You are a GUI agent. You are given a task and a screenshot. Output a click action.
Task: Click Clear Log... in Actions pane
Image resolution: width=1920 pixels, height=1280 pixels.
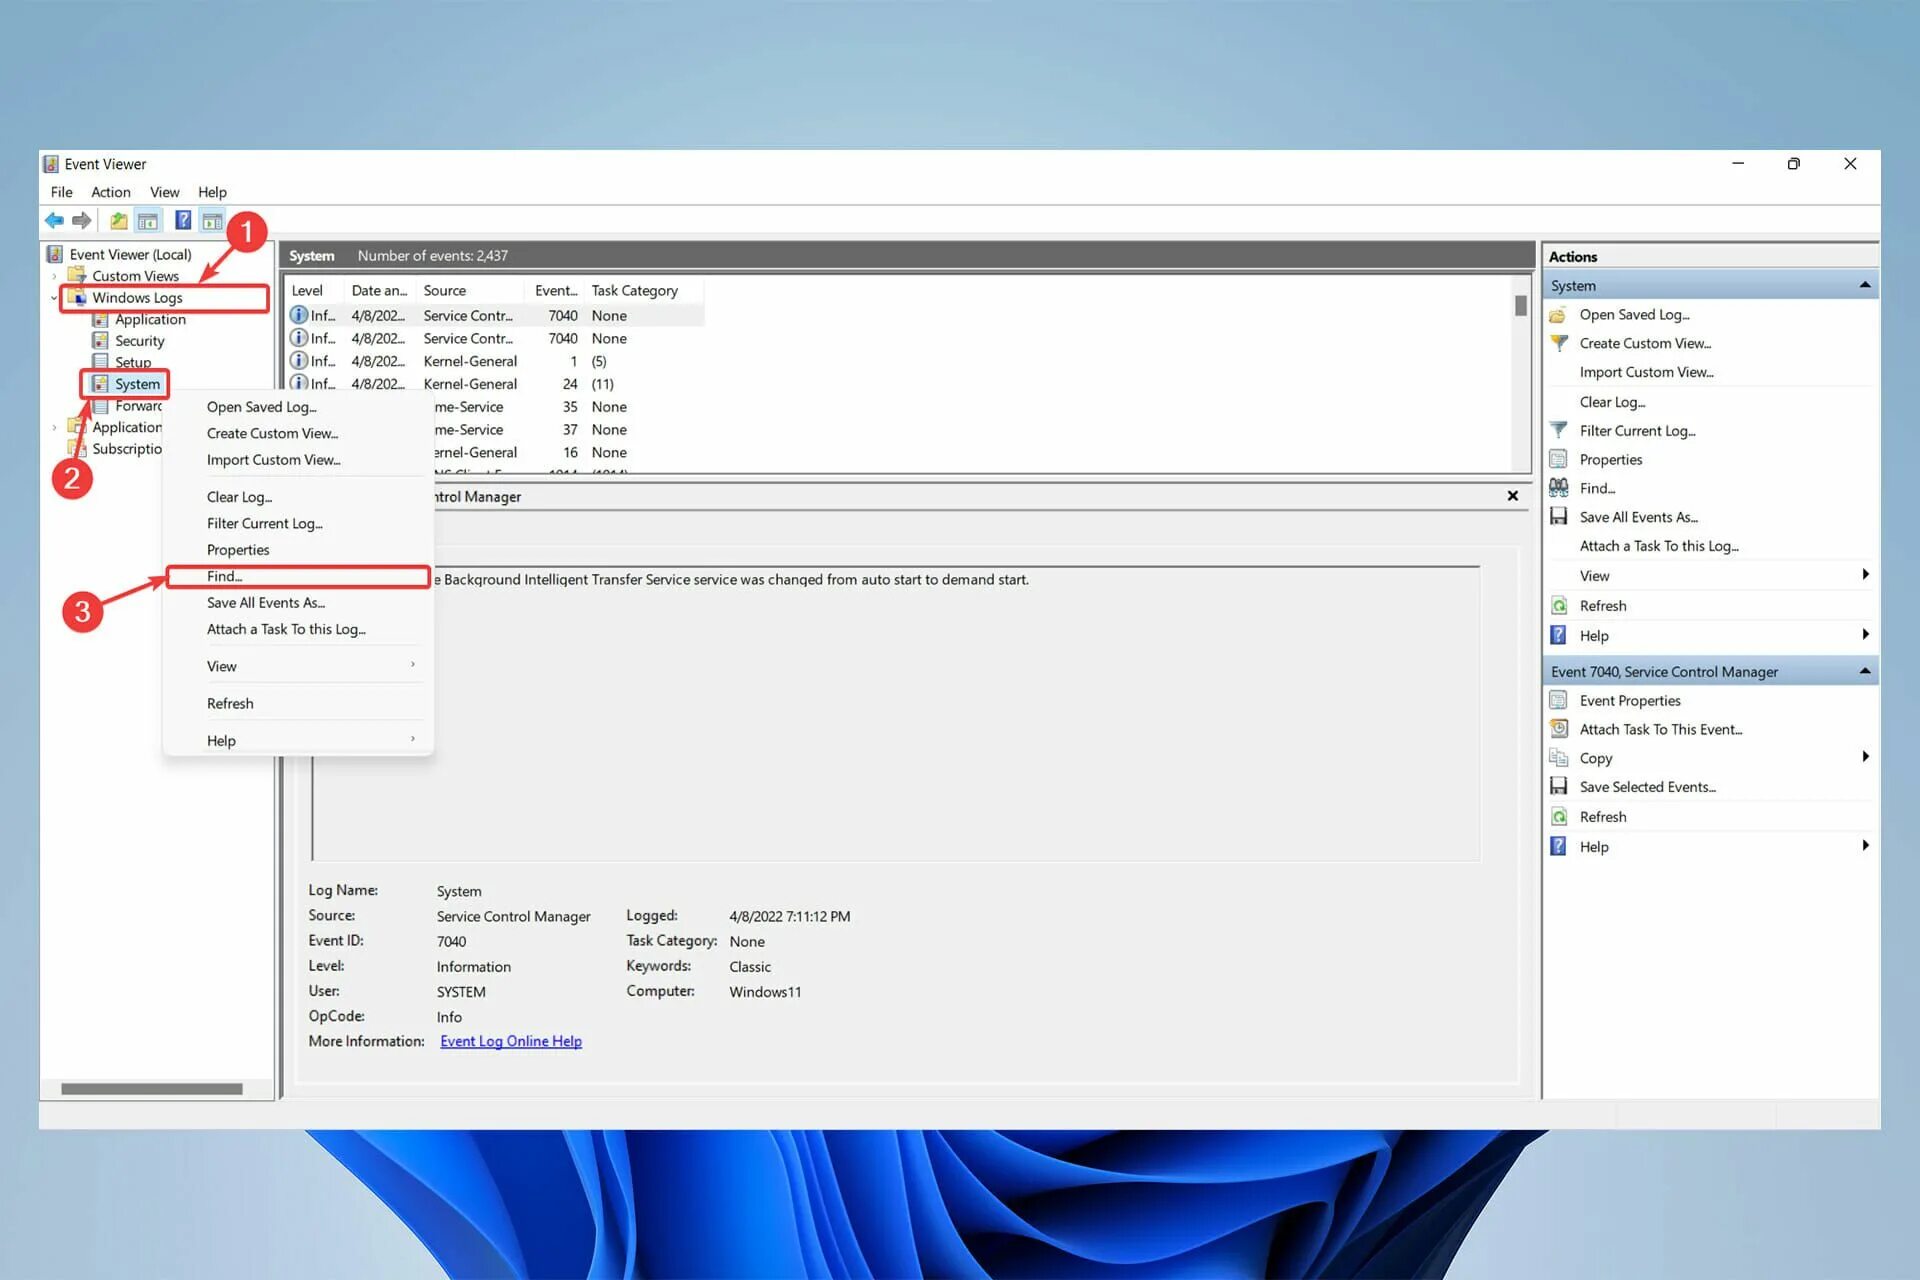(x=1611, y=402)
